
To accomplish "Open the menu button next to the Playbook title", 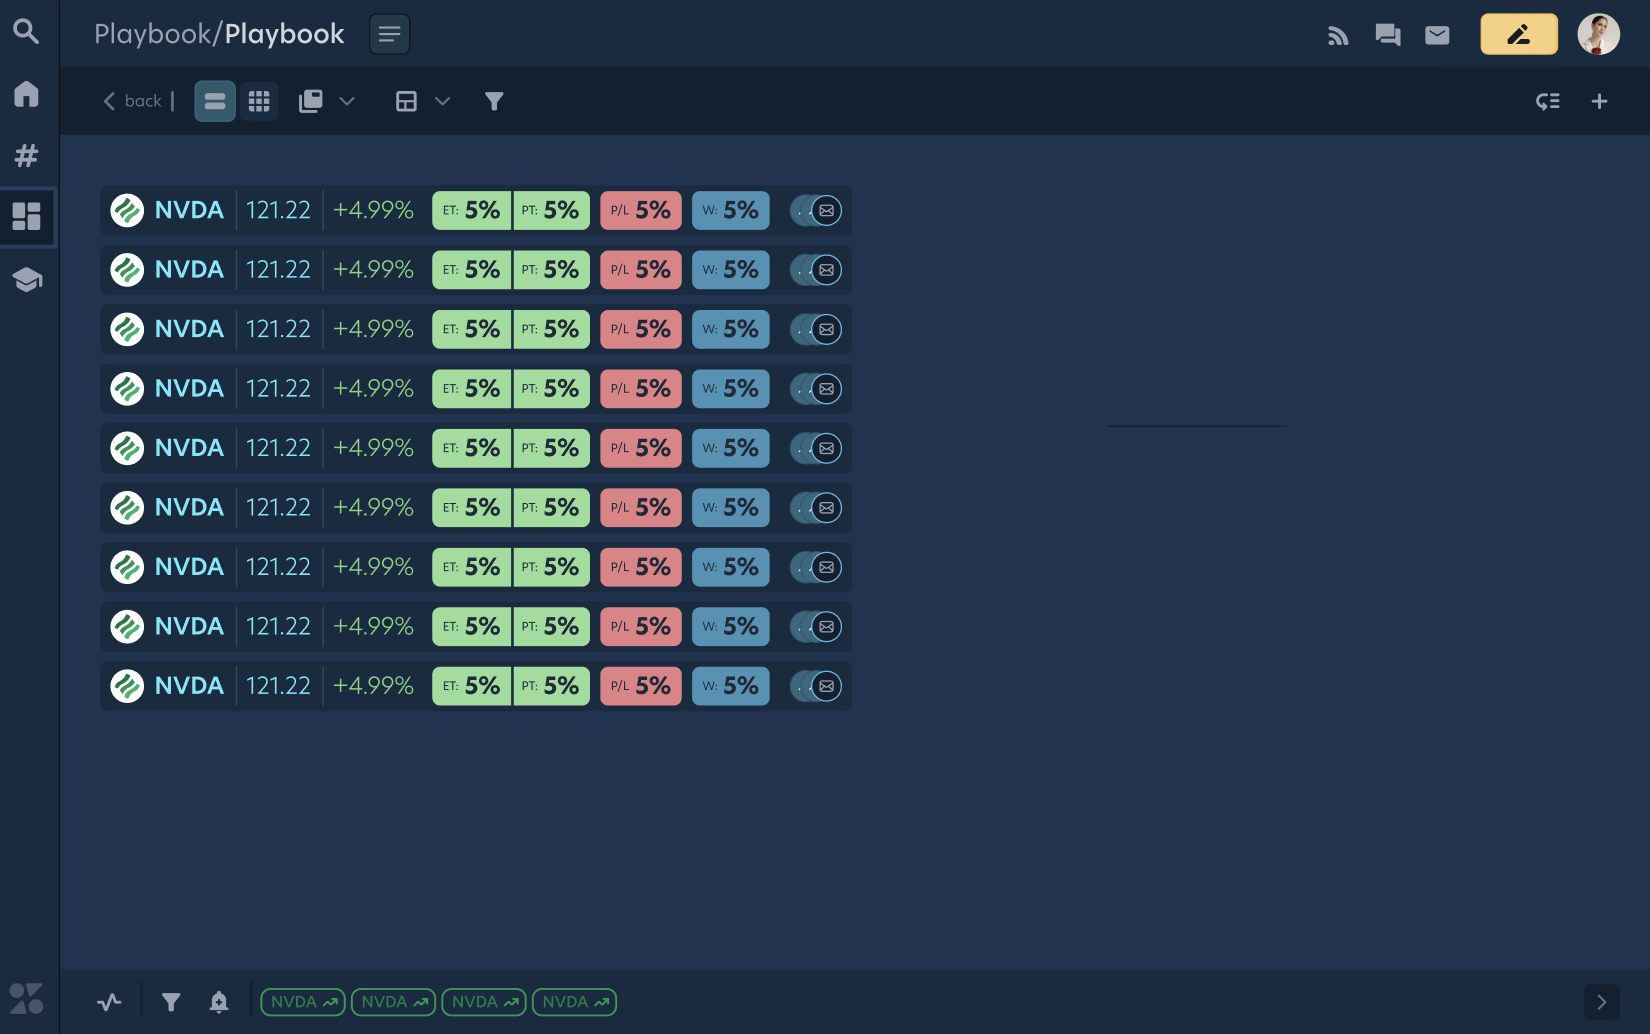I will pos(390,34).
